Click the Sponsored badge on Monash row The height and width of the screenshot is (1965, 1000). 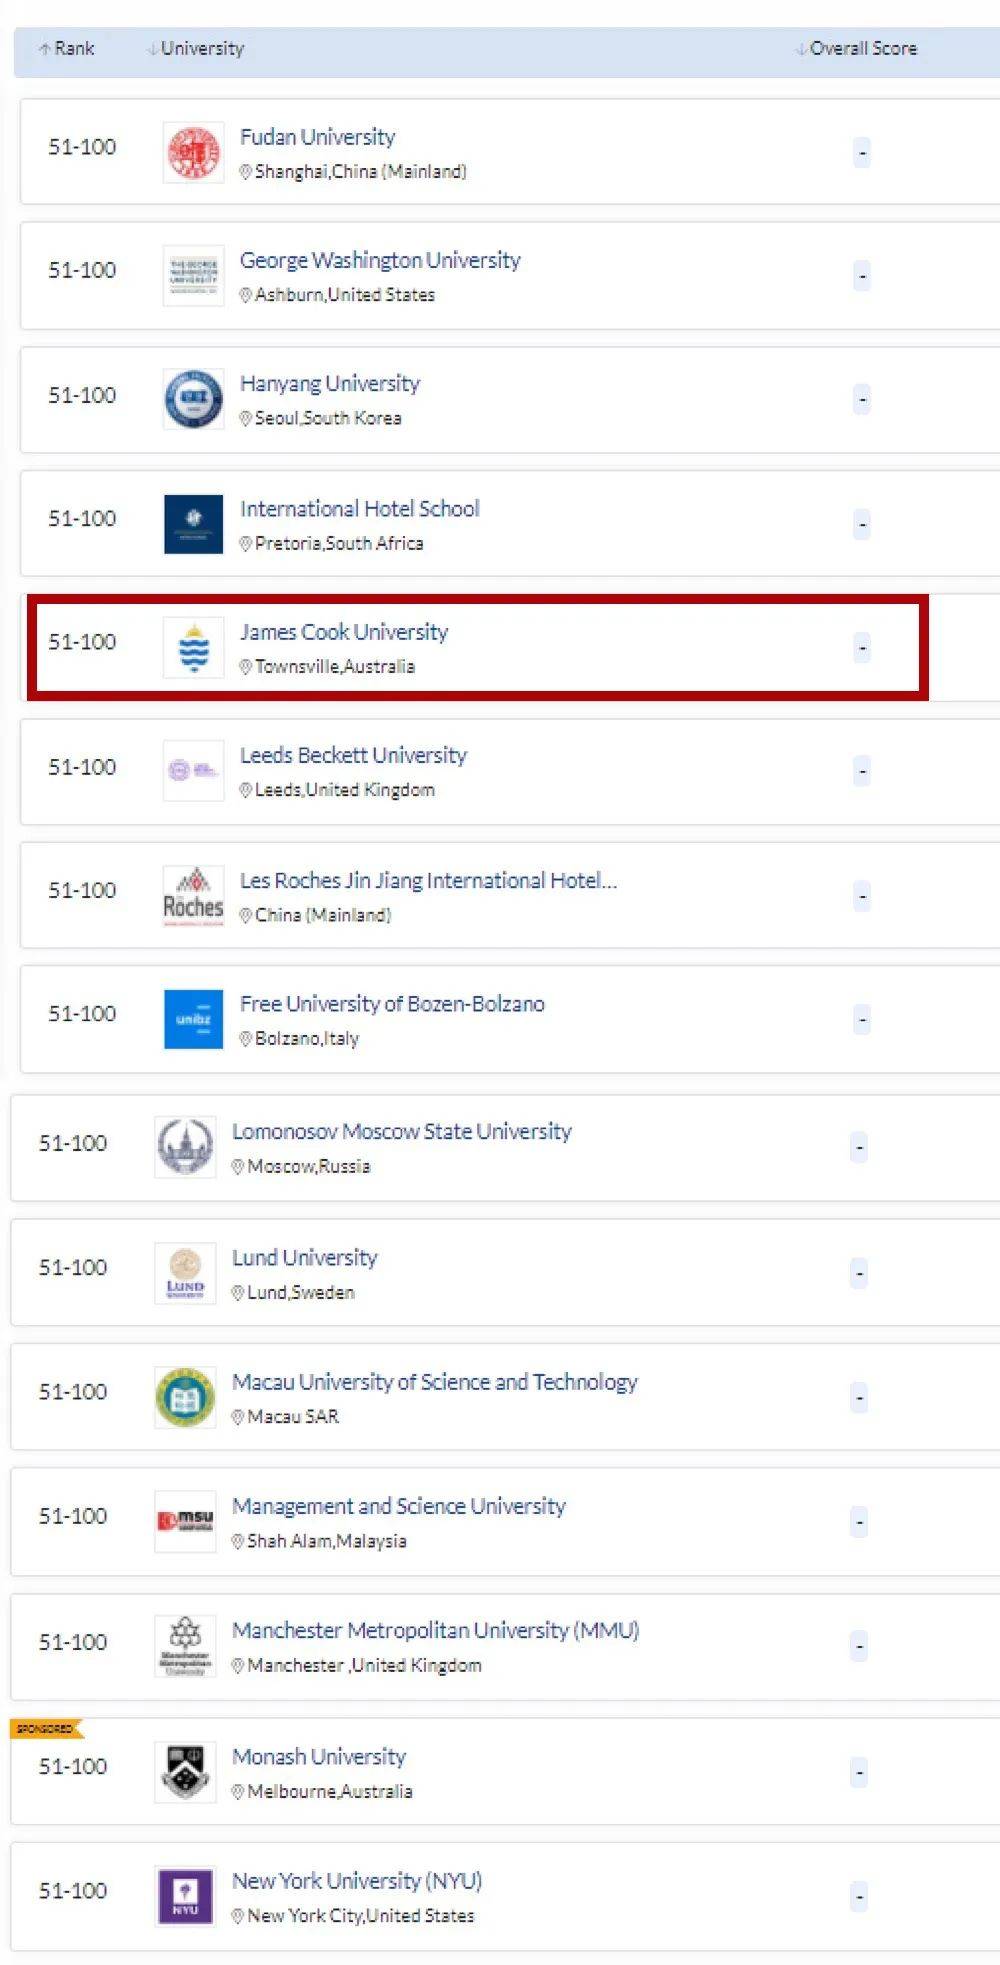[x=46, y=1728]
